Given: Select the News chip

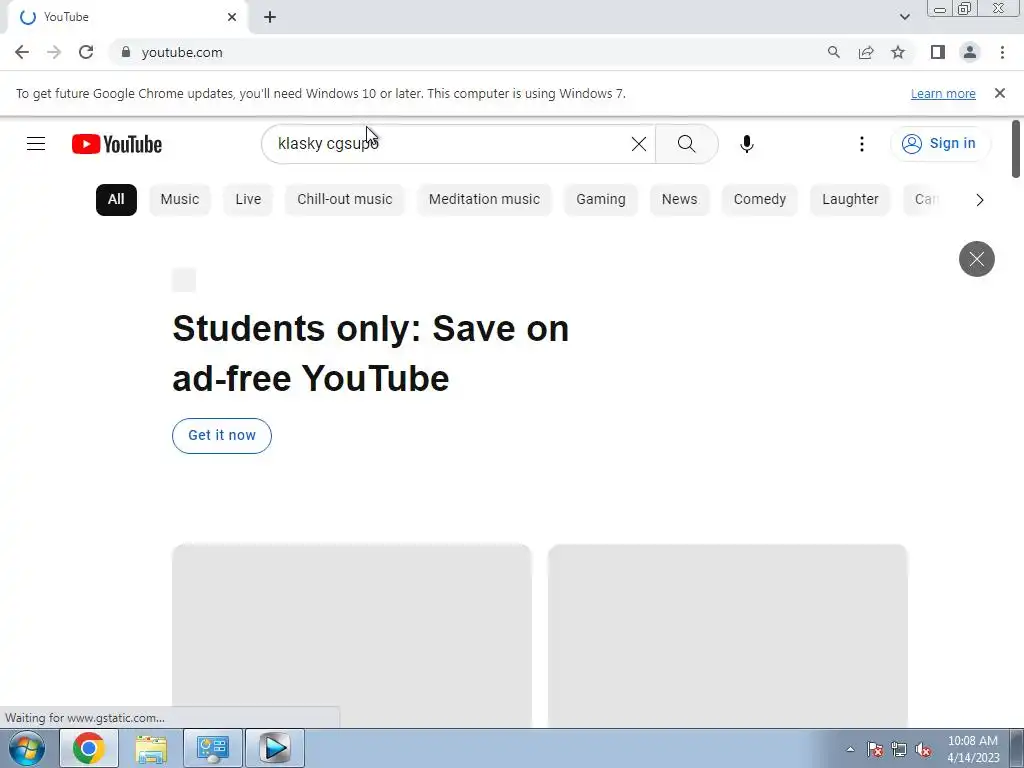Looking at the screenshot, I should pyautogui.click(x=679, y=200).
